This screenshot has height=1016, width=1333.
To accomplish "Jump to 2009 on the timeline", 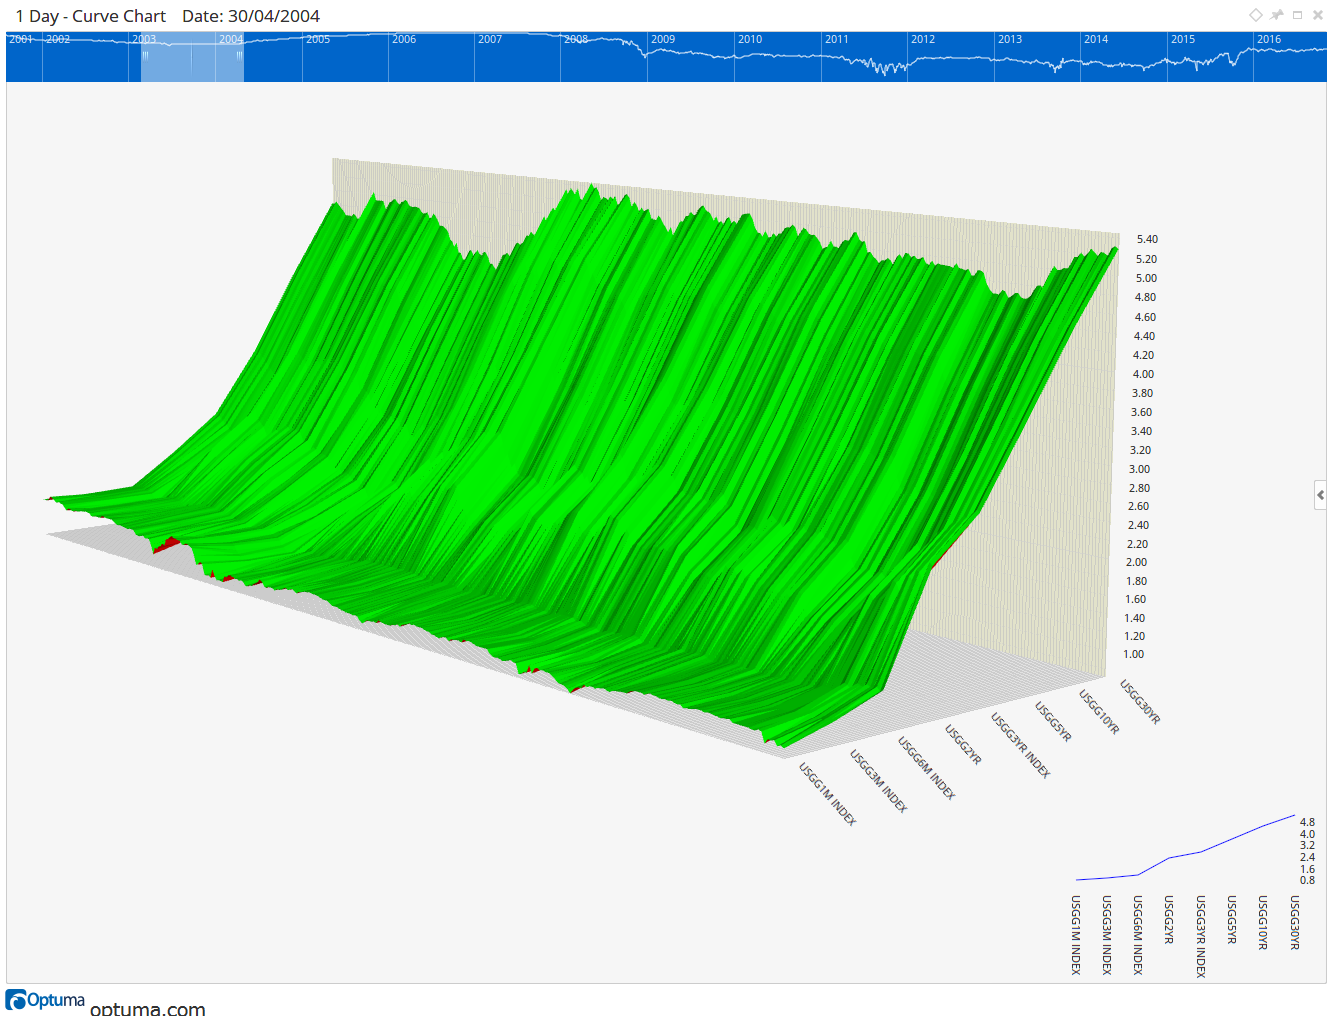I will coord(663,40).
